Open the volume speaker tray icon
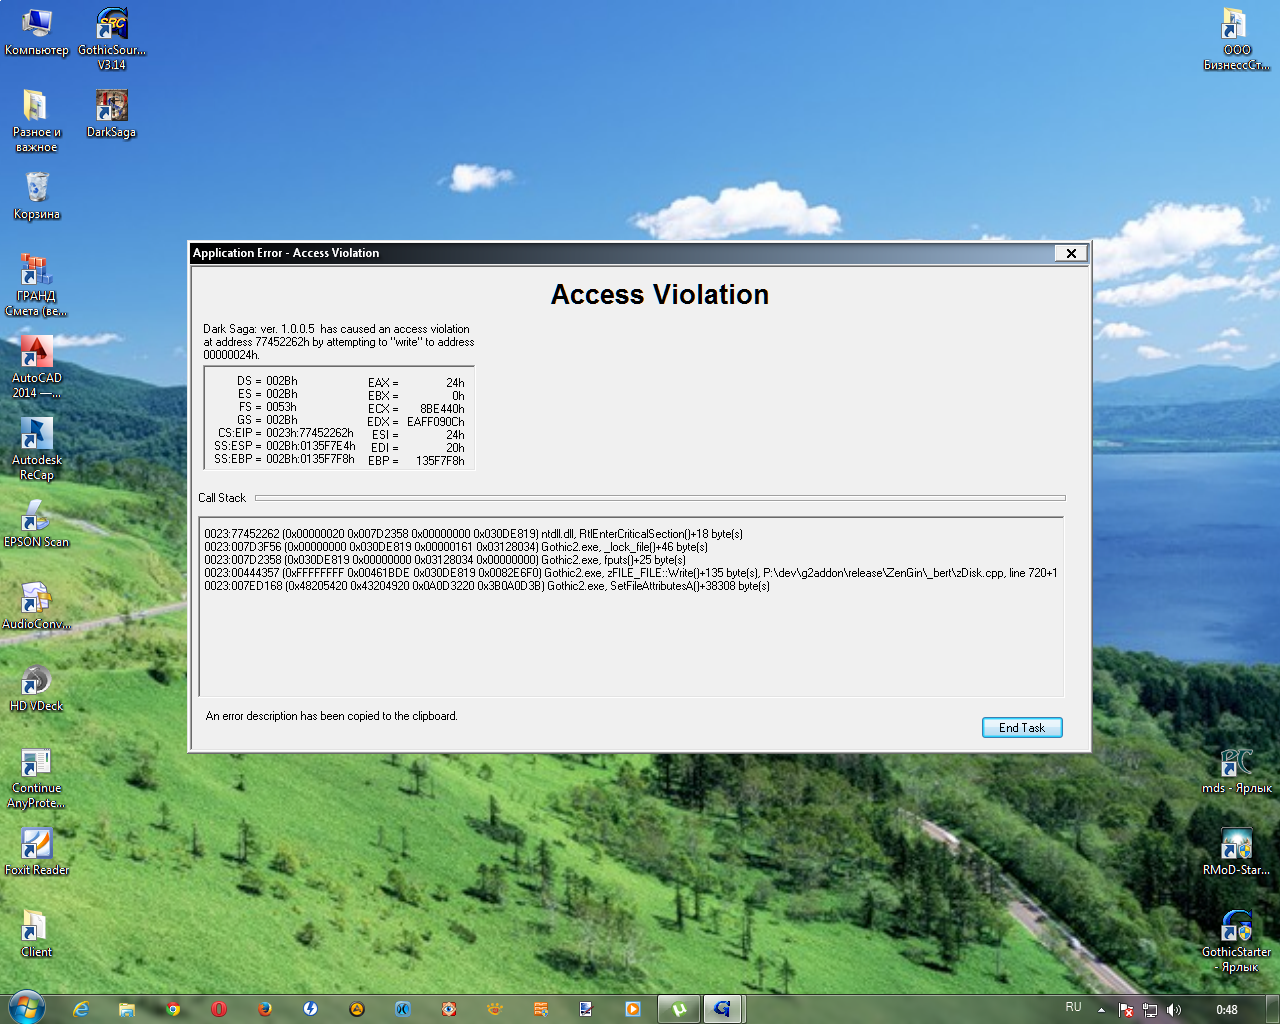1280x1024 pixels. coord(1174,1010)
